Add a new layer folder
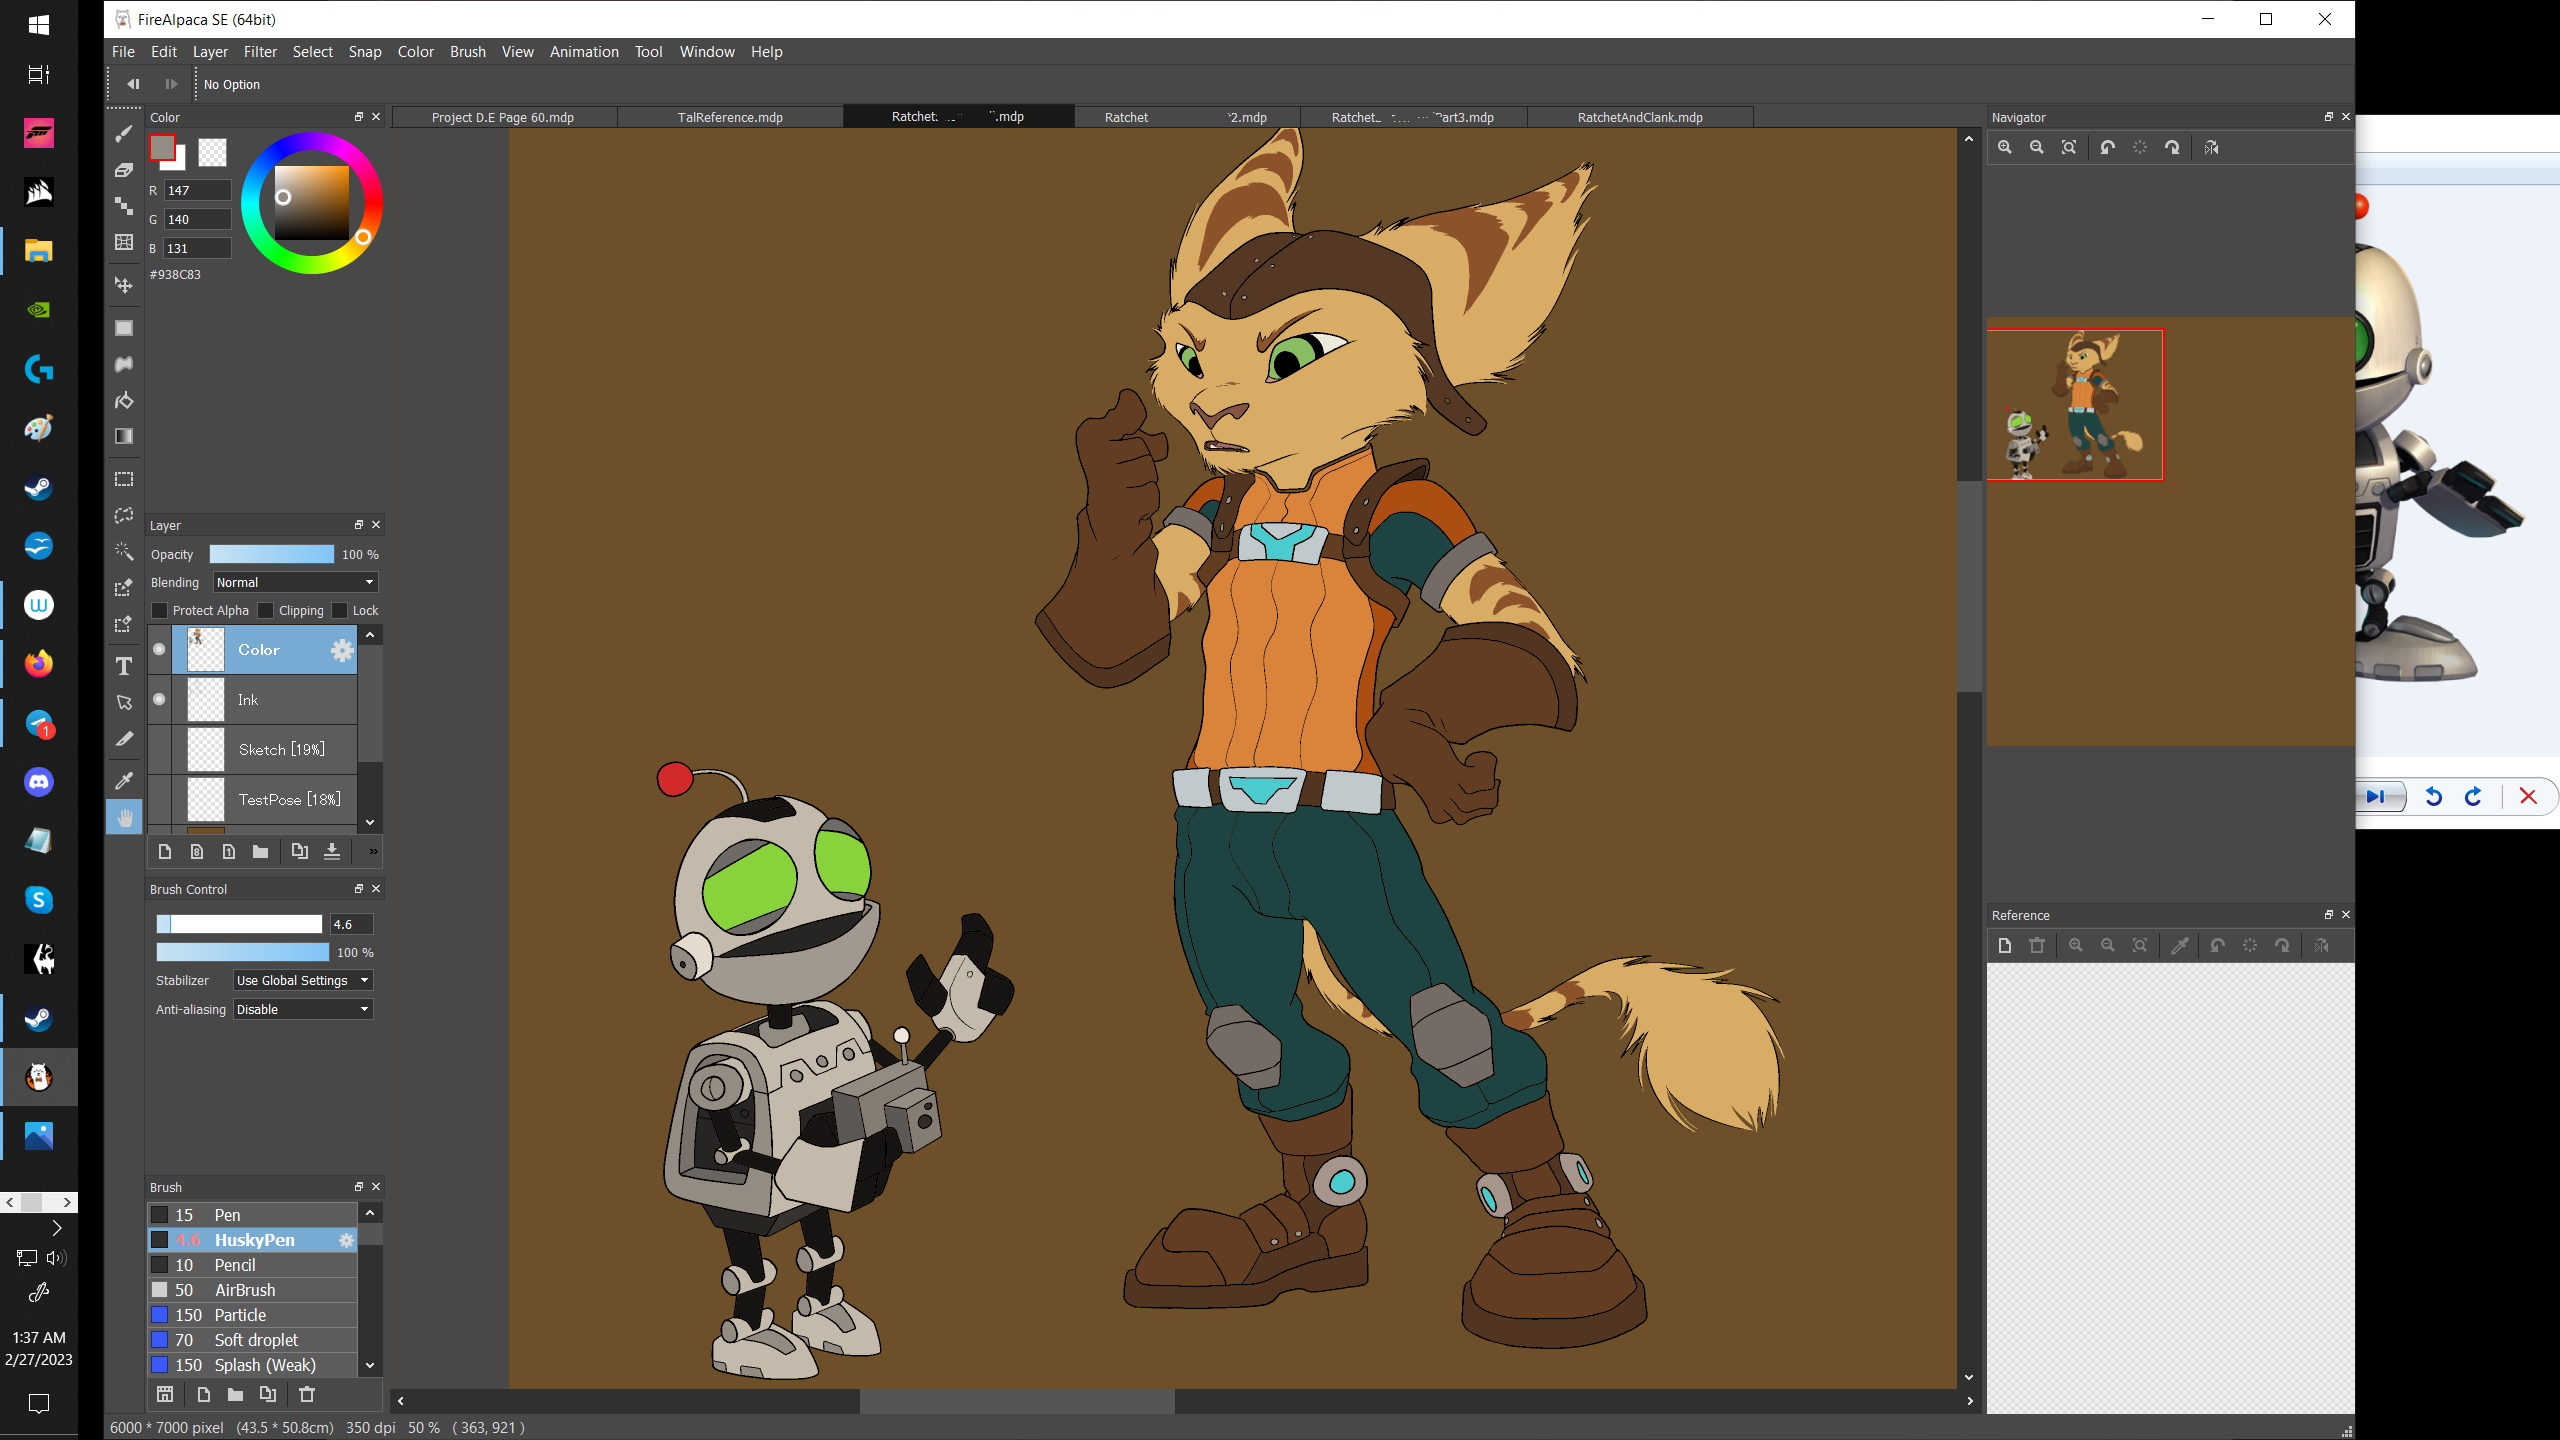 (x=260, y=851)
